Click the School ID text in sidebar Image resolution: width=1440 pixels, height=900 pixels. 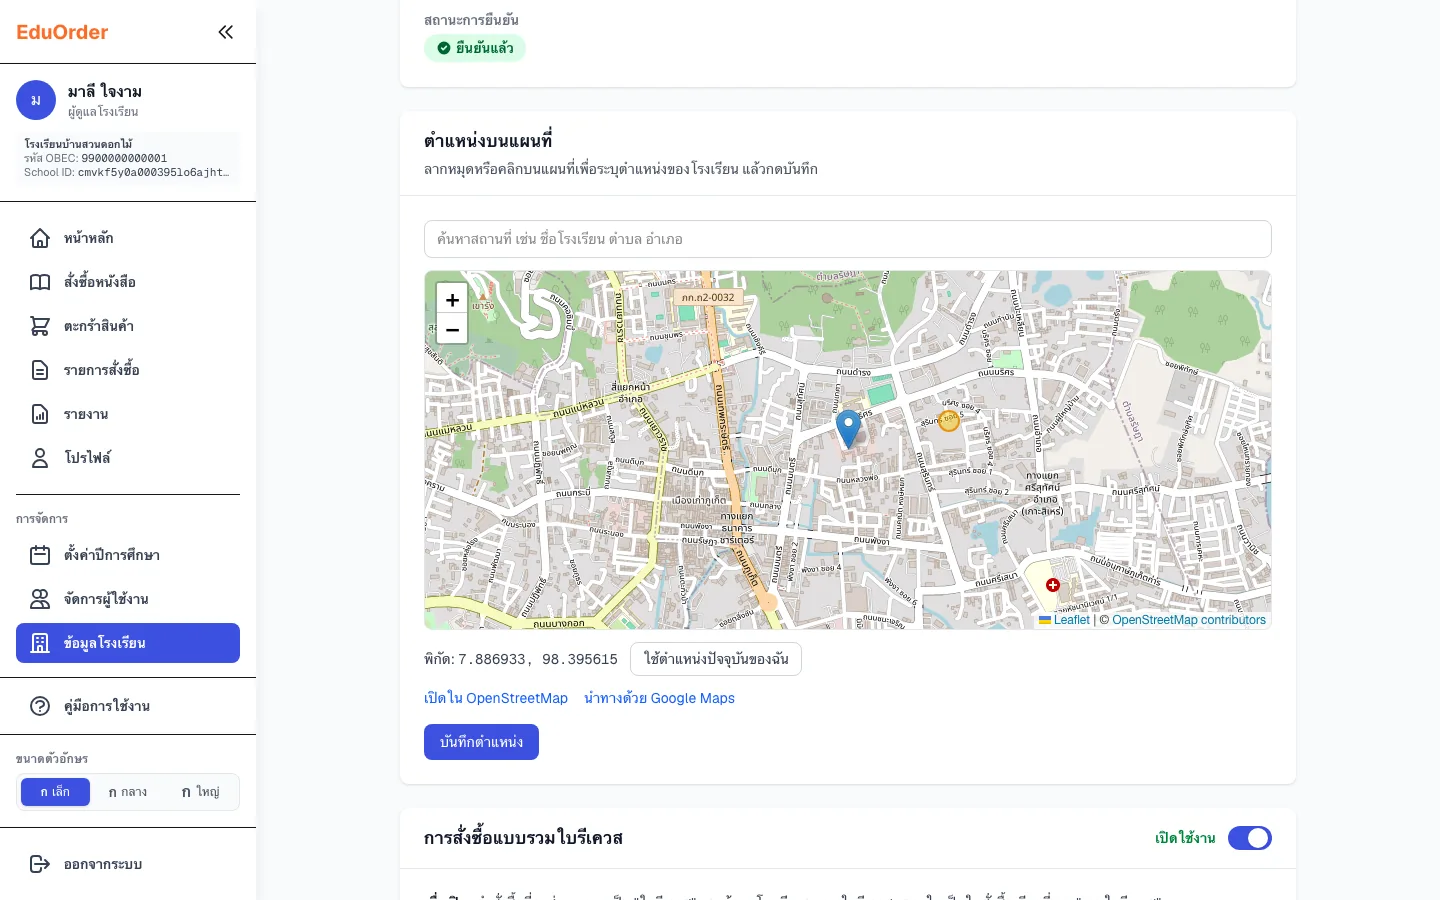pos(127,172)
